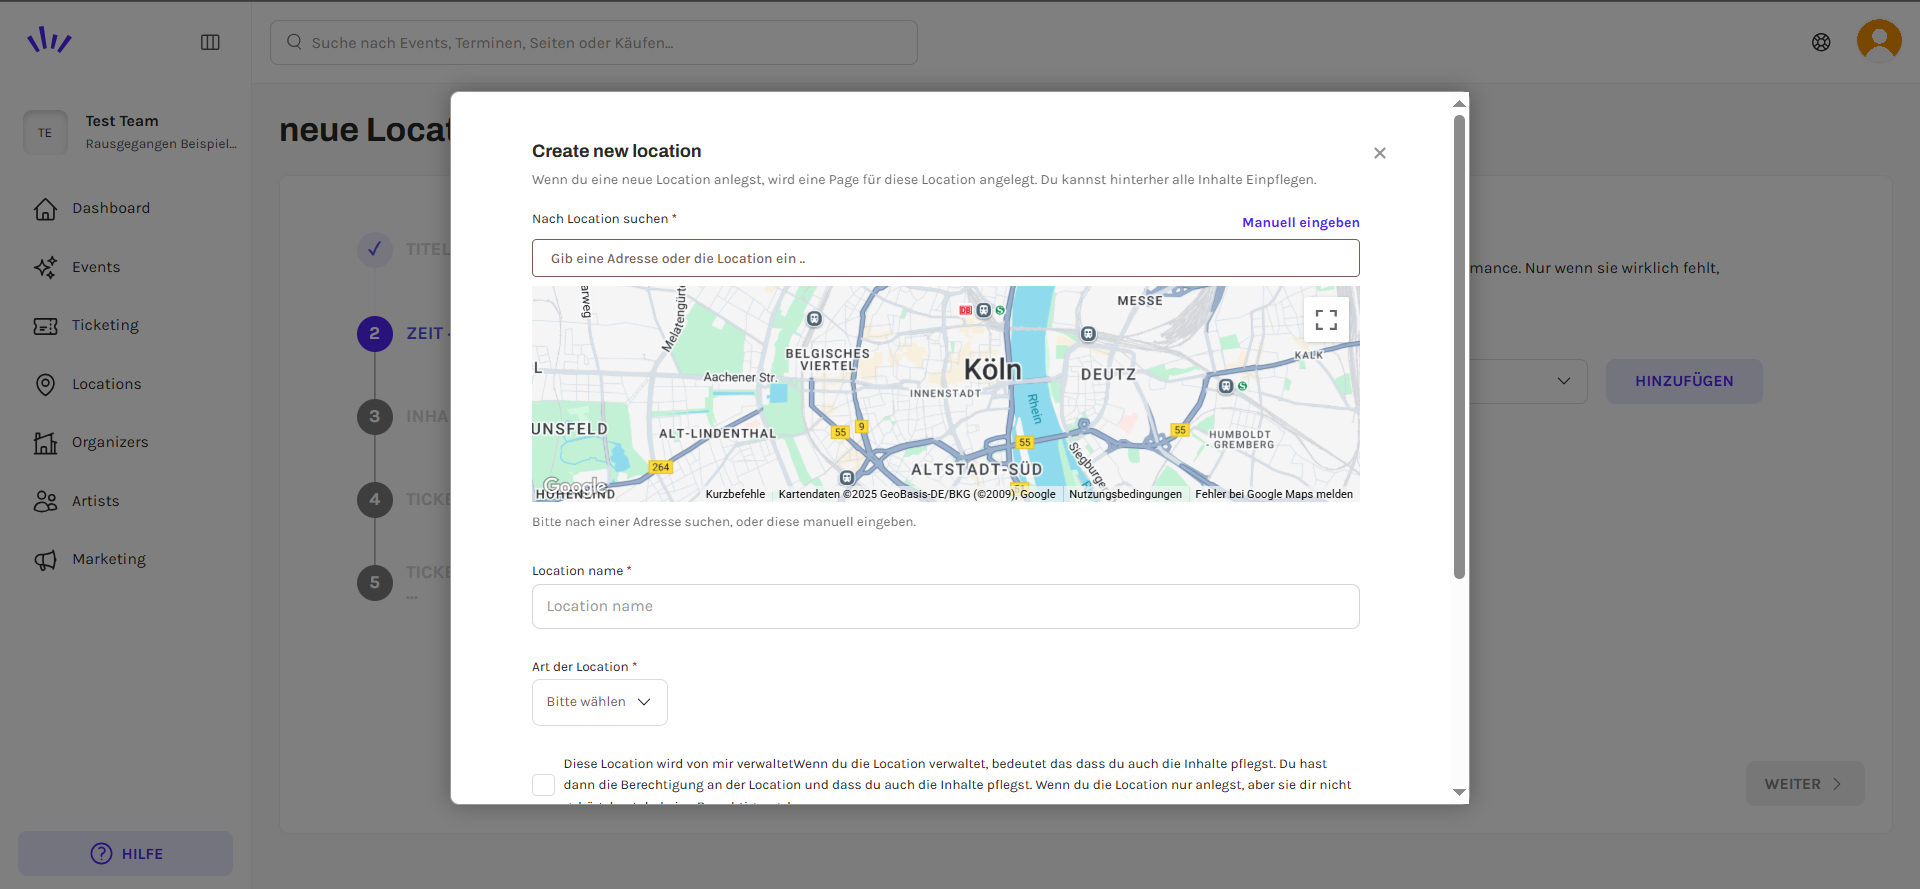Click the Artists people icon
Image resolution: width=1920 pixels, height=889 pixels.
[45, 501]
